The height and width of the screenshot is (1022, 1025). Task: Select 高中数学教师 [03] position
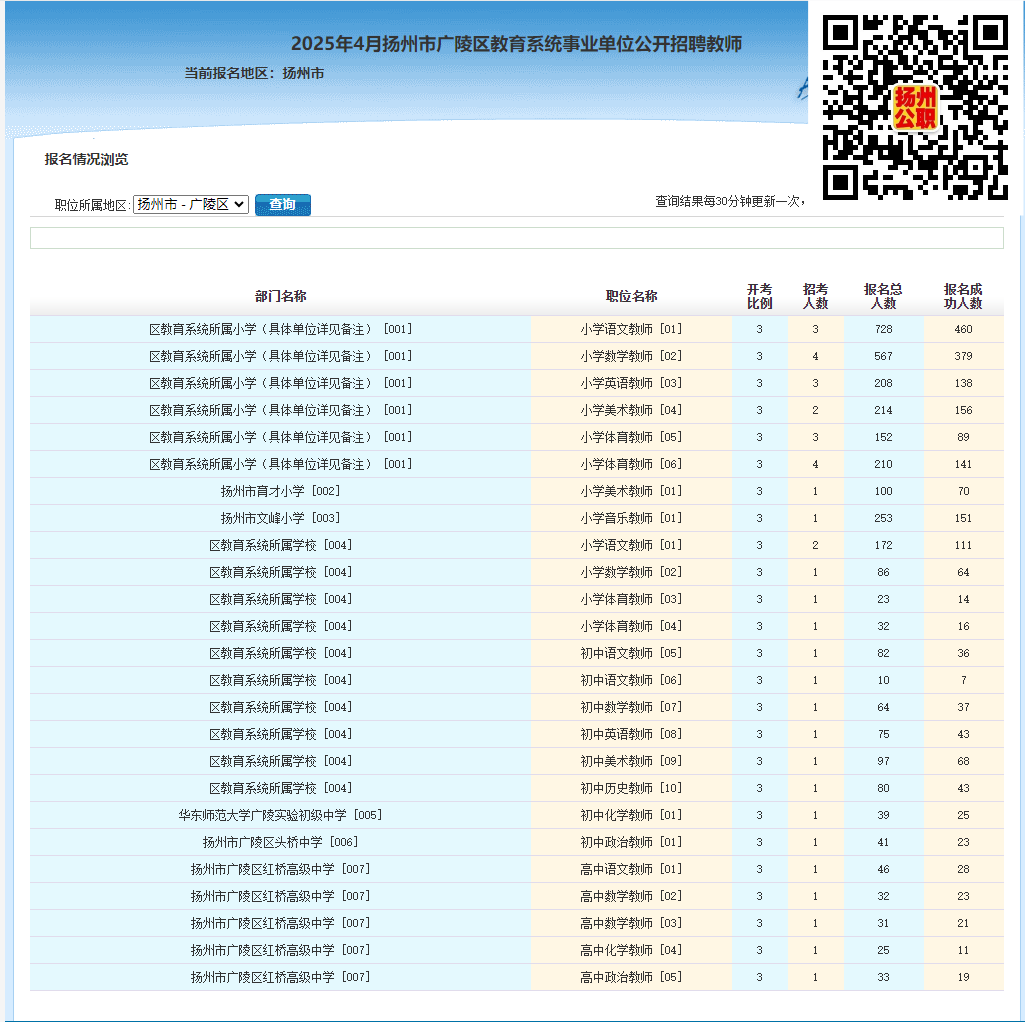631,924
